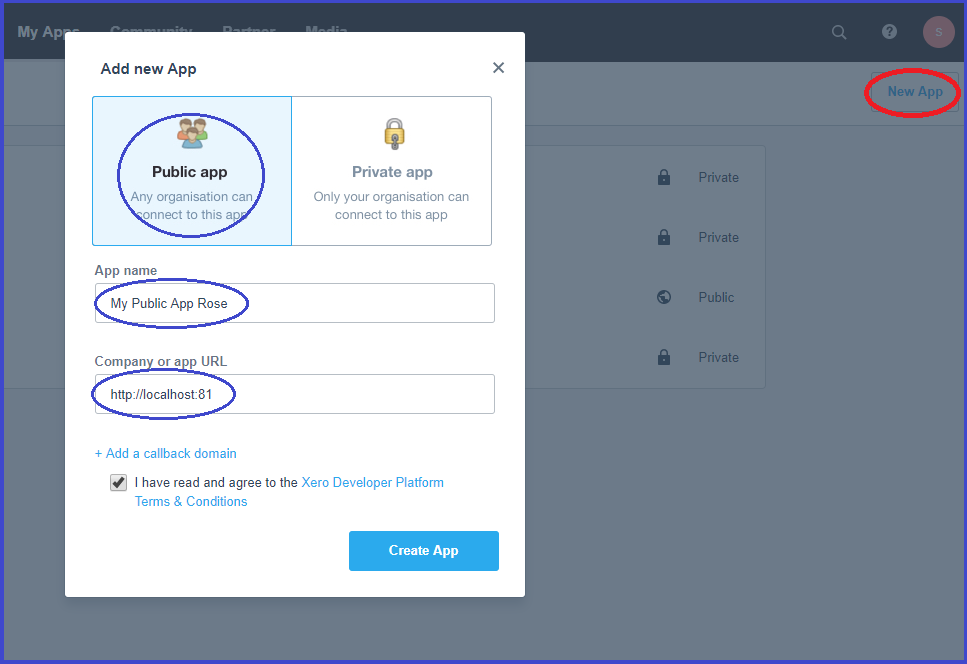967x664 pixels.
Task: Close the Add new App dialog
Action: point(498,68)
